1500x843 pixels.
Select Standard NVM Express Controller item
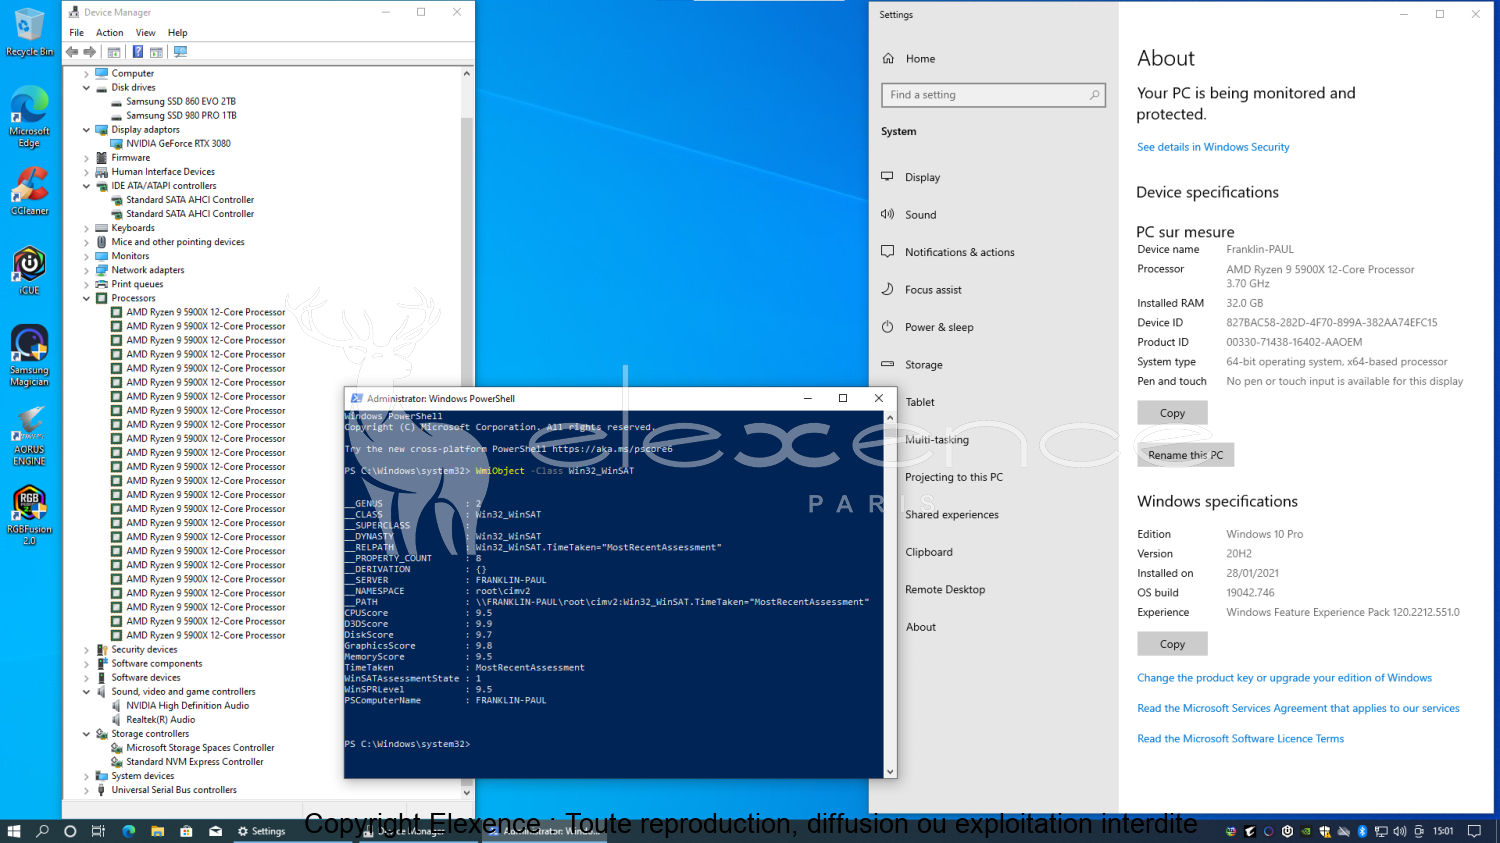[x=195, y=762]
